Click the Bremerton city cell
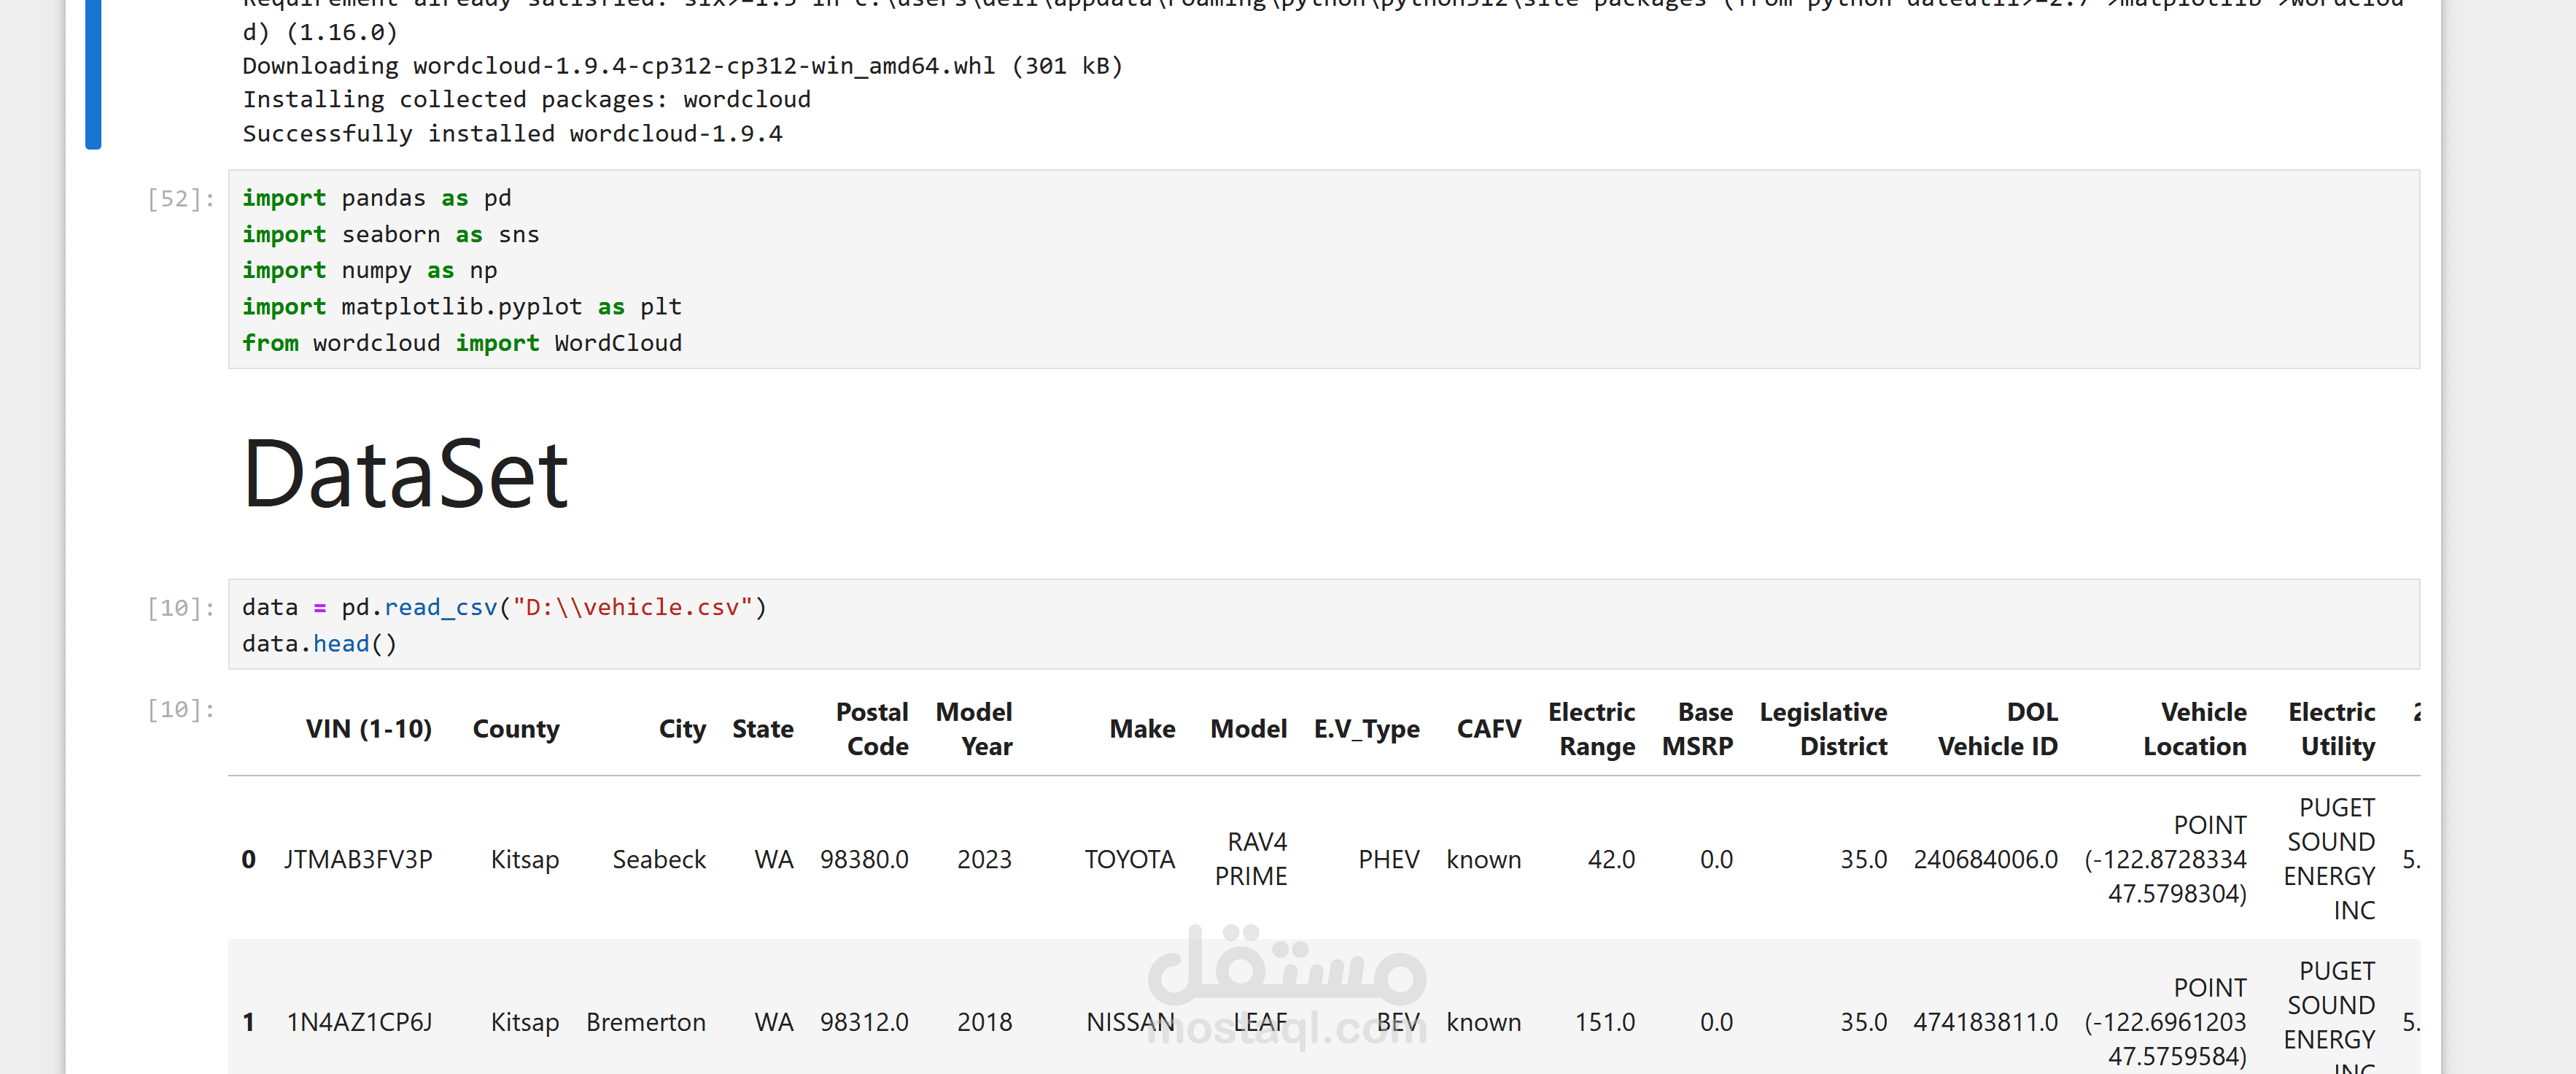 pos(646,1022)
